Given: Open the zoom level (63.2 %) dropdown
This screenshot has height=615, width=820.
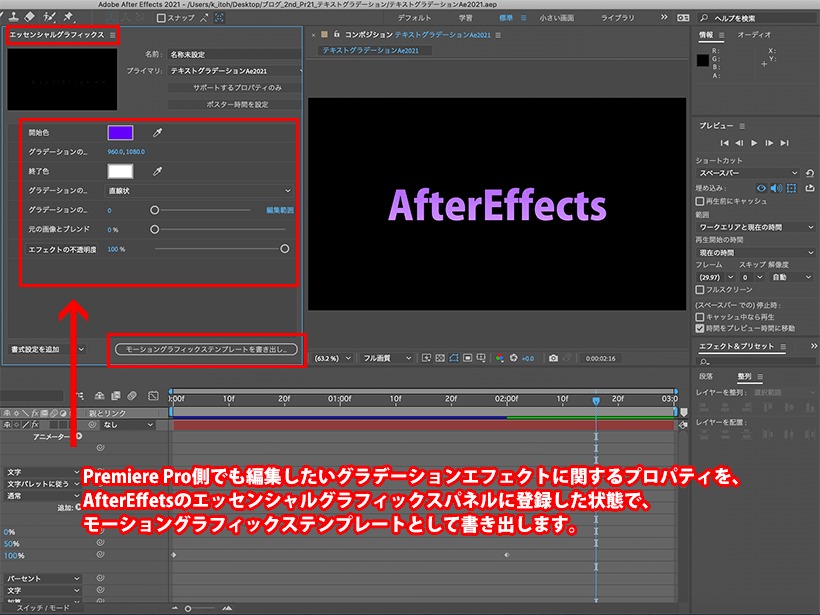Looking at the screenshot, I should (332, 358).
